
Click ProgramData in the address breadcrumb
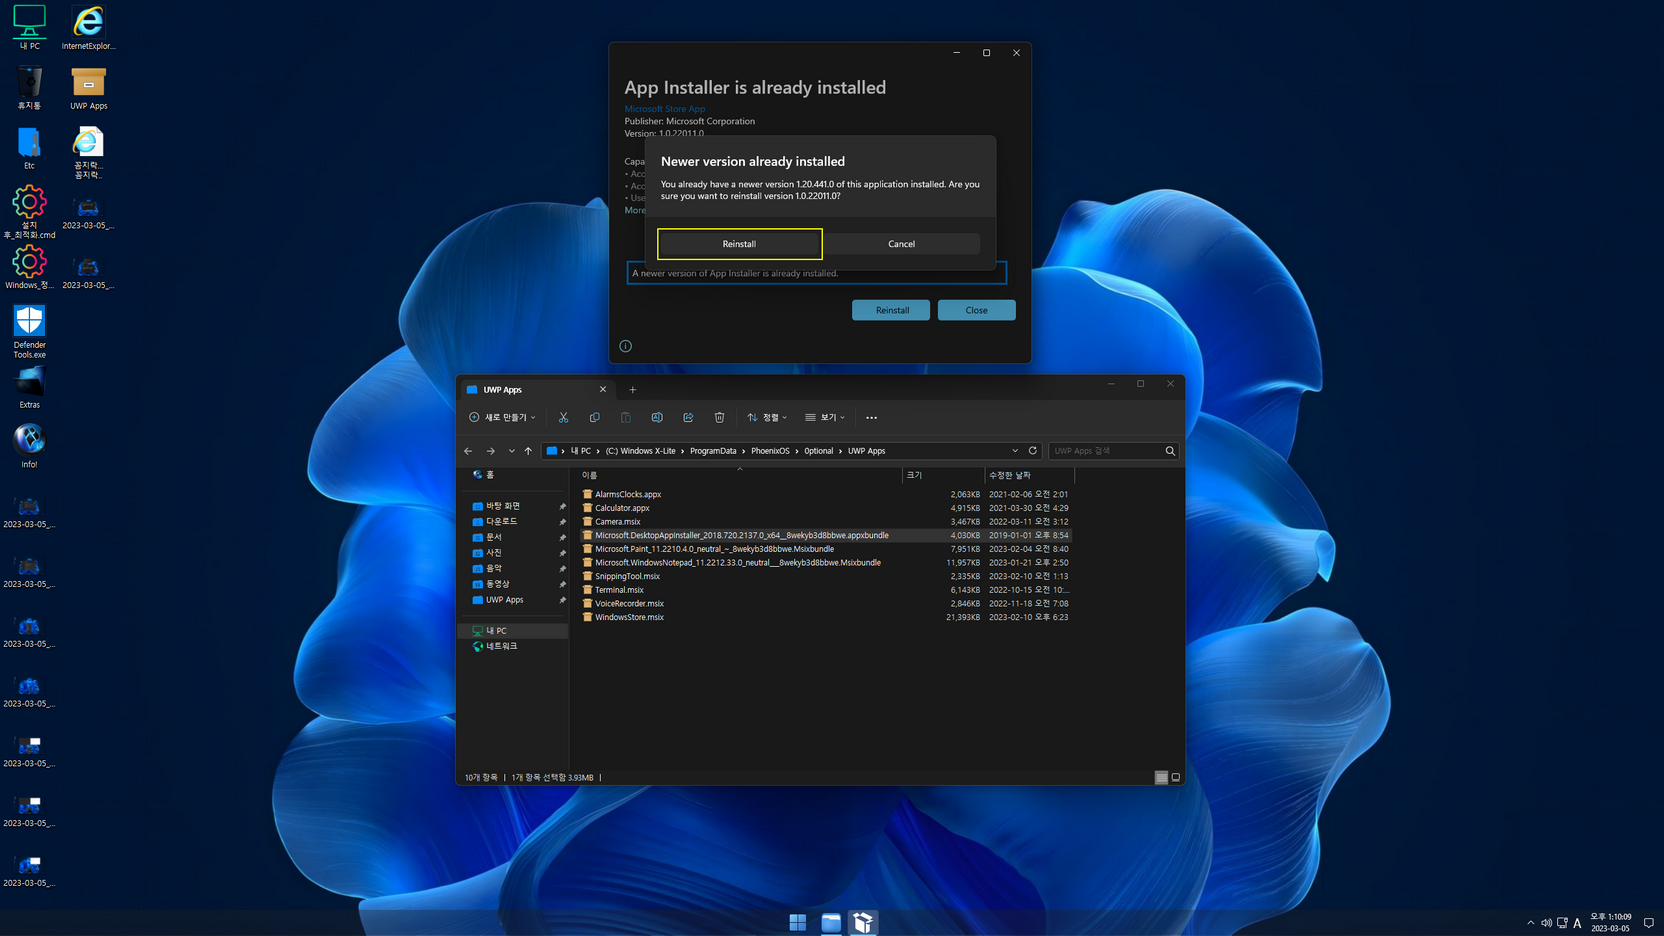coord(713,451)
